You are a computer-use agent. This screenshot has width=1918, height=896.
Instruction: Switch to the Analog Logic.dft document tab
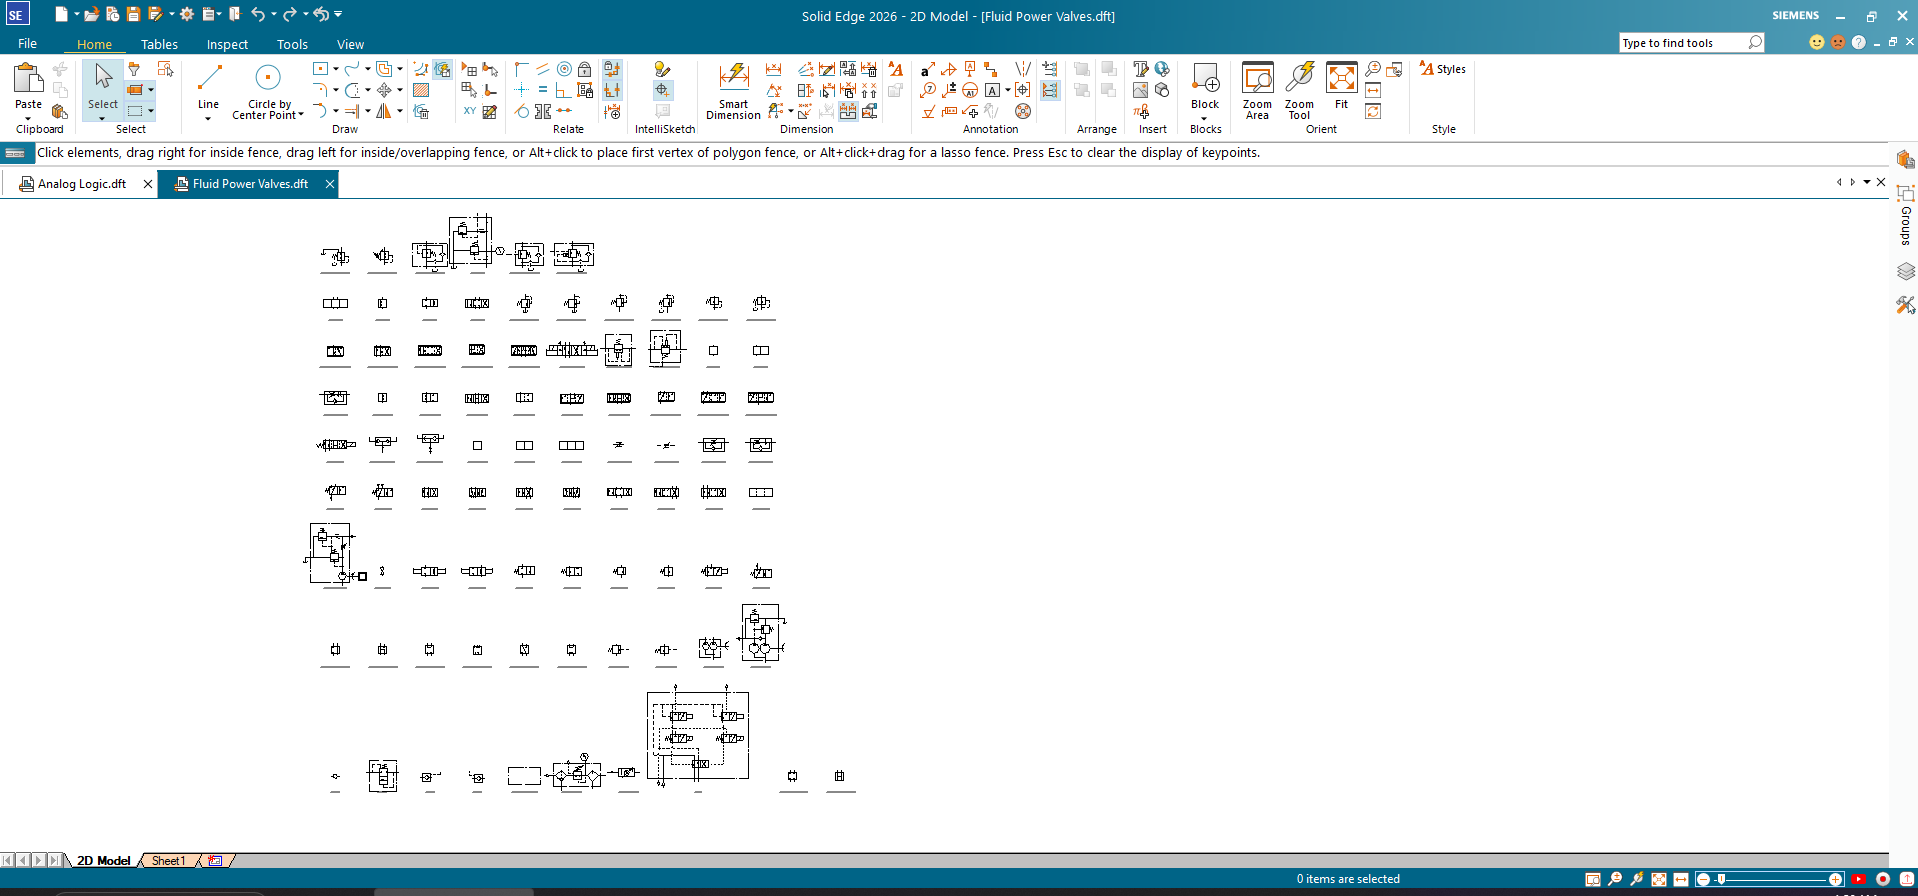(80, 184)
